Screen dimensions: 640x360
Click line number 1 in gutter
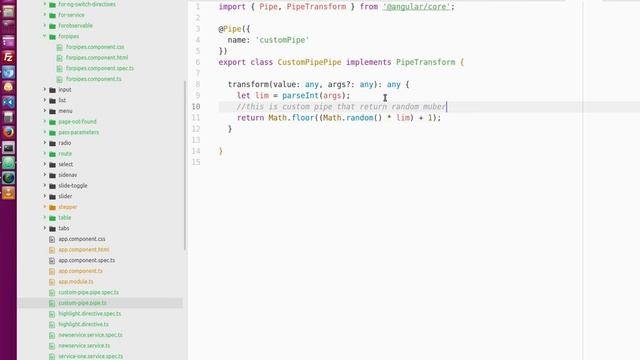point(198,7)
